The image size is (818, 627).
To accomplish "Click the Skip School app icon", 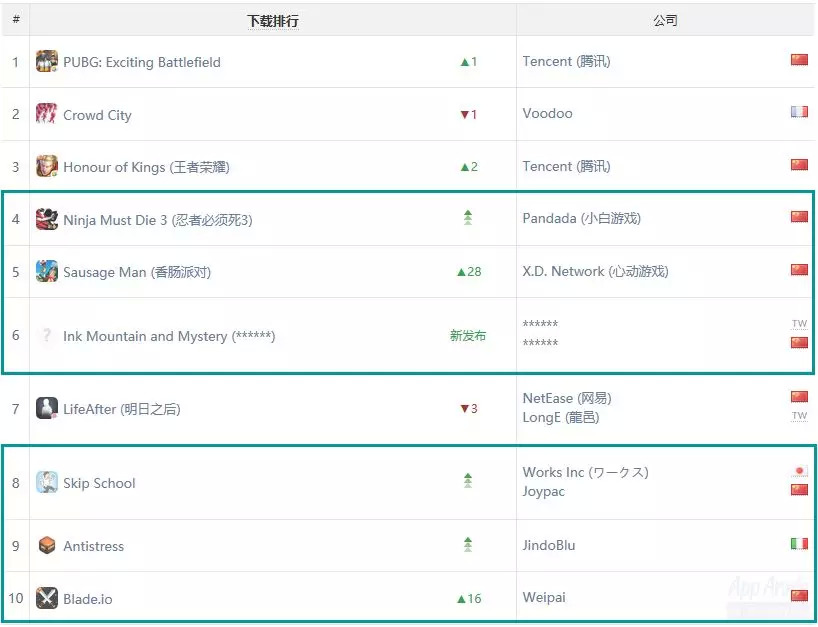I will [47, 483].
